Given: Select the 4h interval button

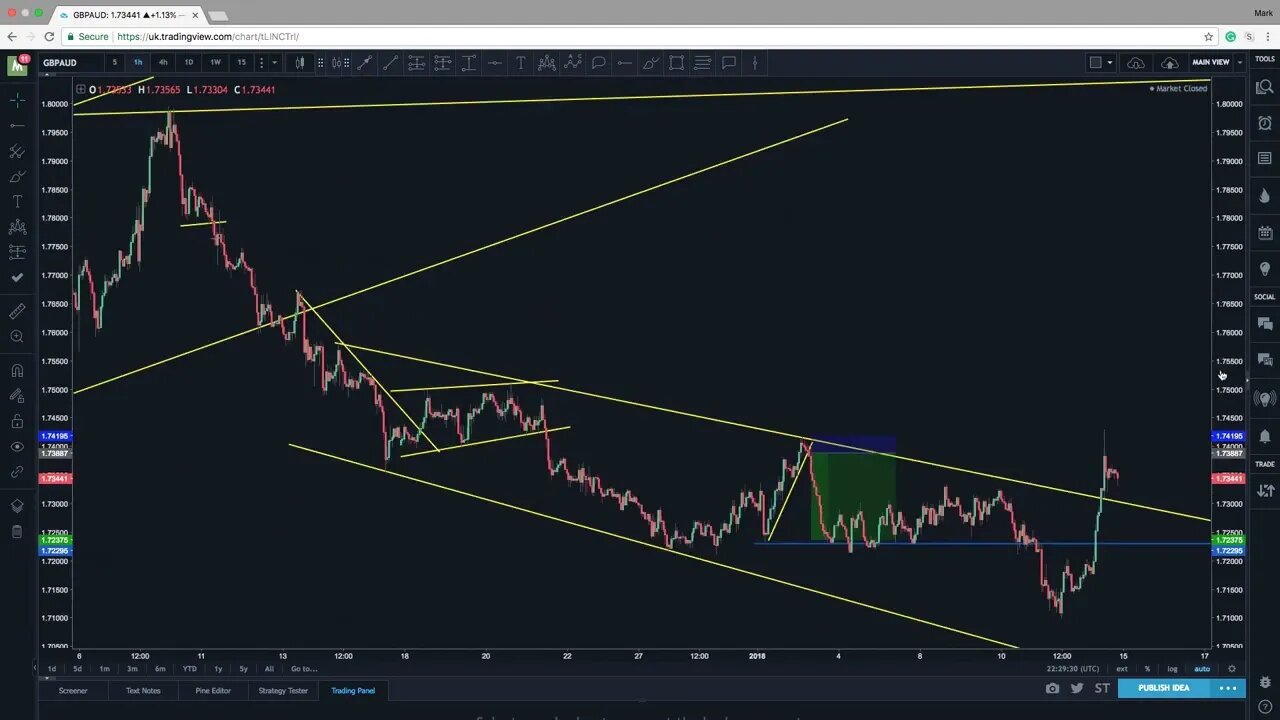Looking at the screenshot, I should click(x=163, y=62).
